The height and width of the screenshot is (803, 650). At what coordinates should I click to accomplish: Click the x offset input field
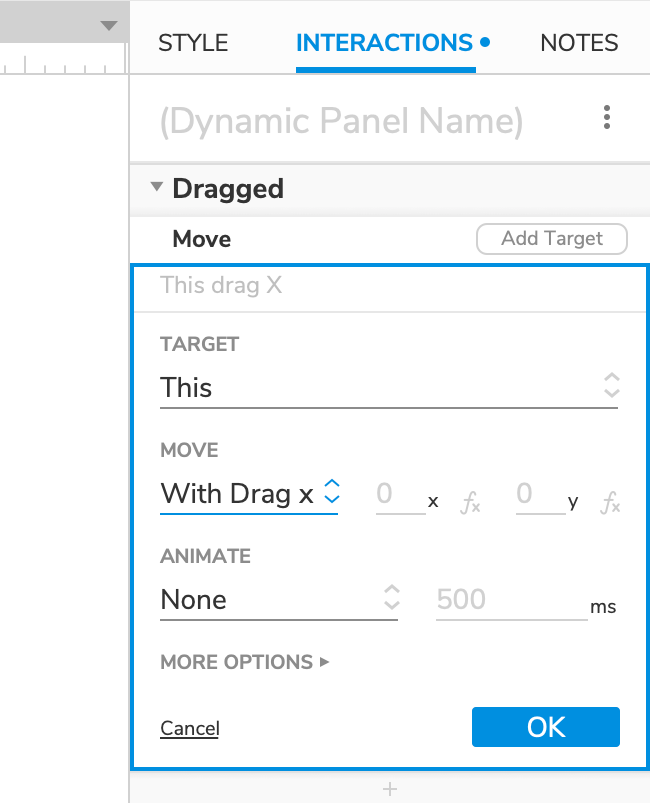(399, 495)
